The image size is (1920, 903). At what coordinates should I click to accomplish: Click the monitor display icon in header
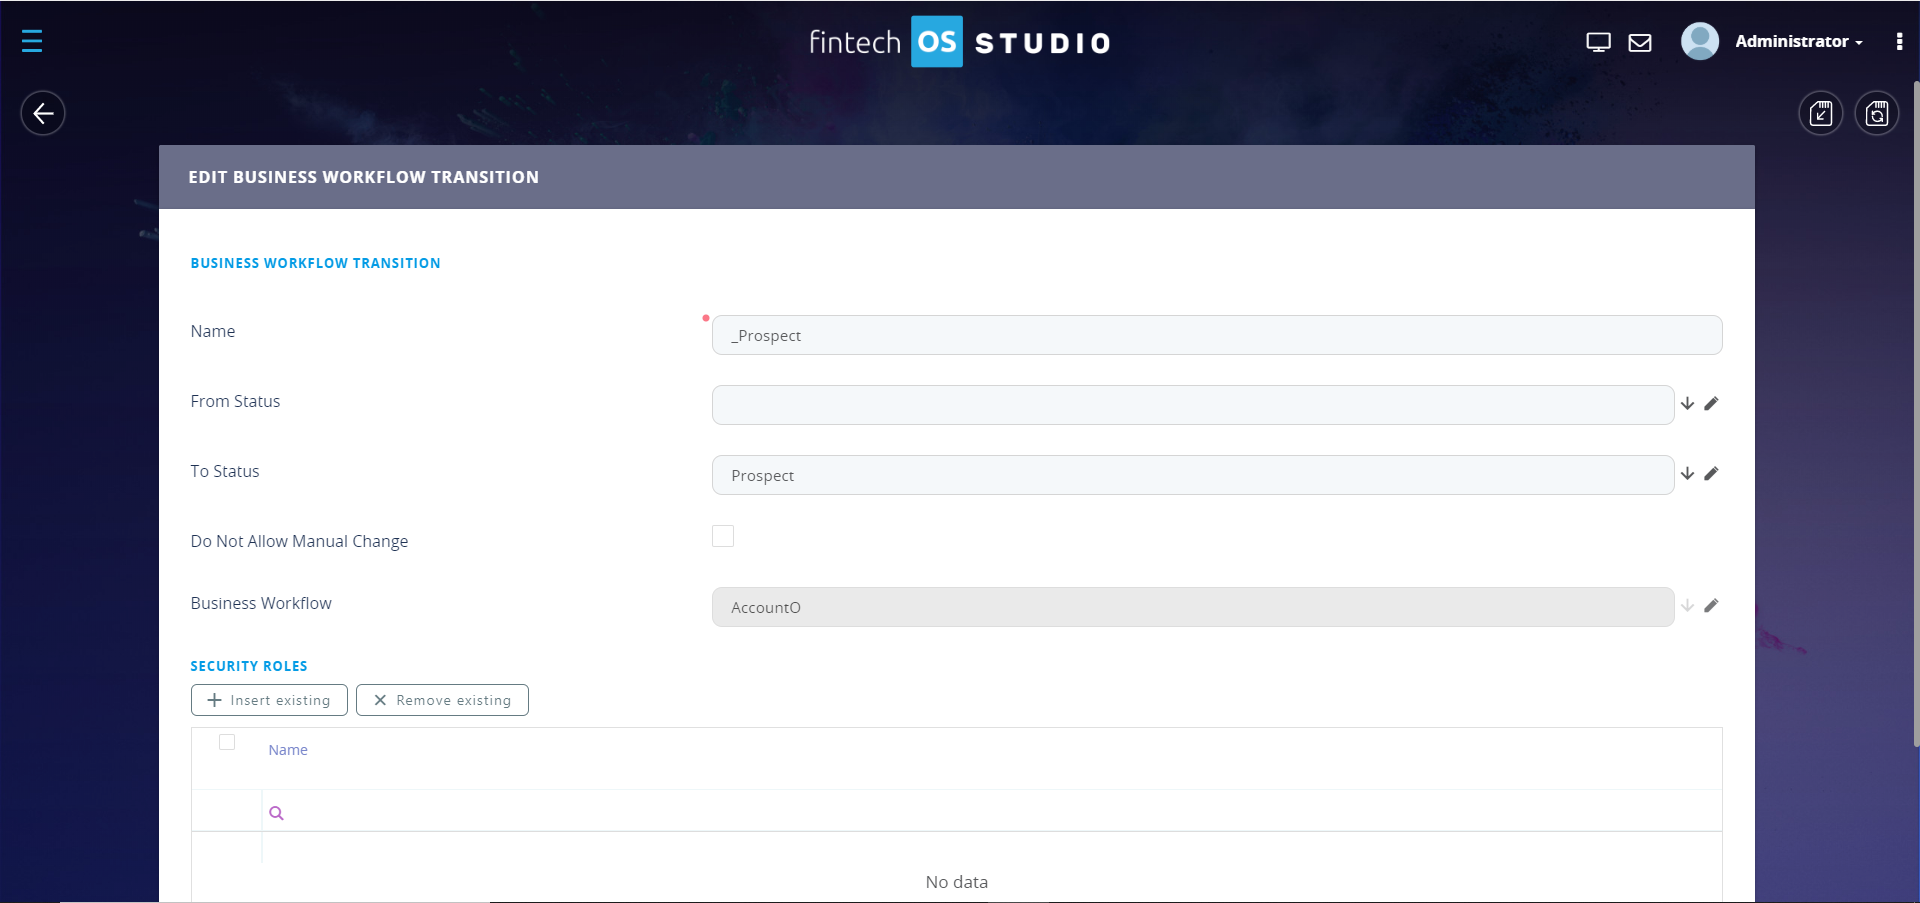(1598, 42)
